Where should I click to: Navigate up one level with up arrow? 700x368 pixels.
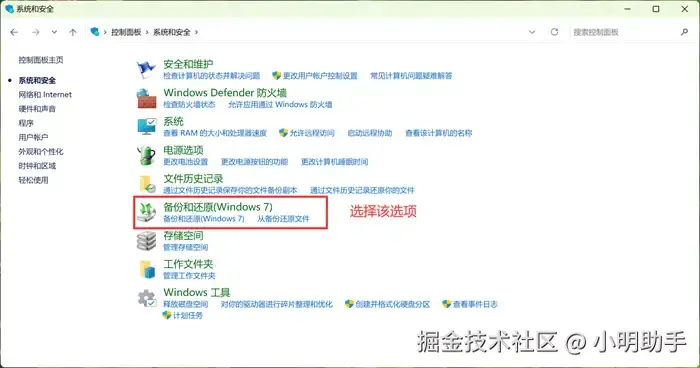pos(73,32)
